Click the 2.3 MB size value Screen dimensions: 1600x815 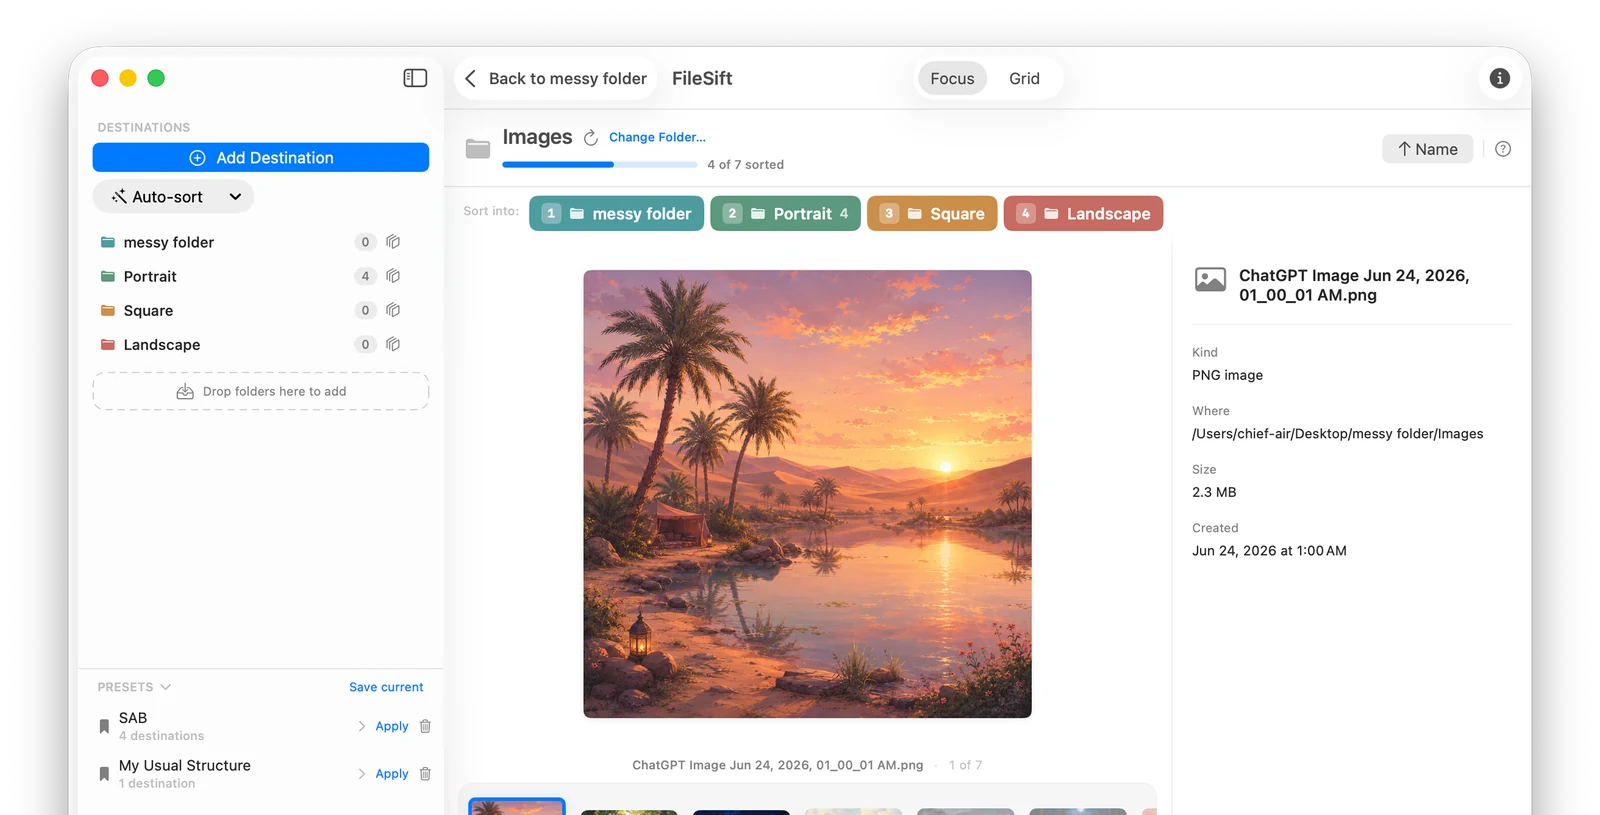click(x=1214, y=492)
